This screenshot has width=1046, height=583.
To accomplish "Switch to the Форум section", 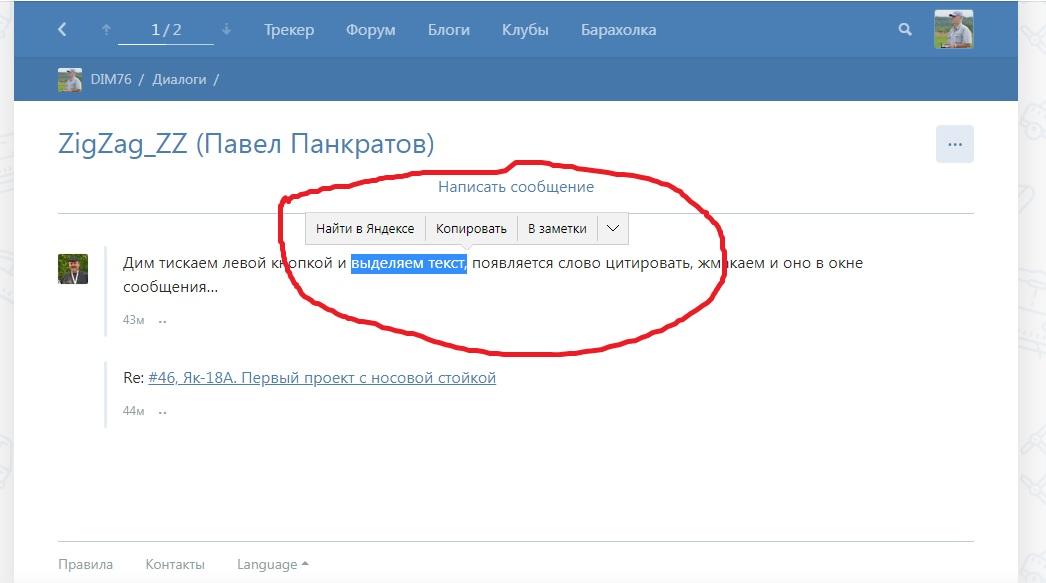I will click(x=370, y=30).
